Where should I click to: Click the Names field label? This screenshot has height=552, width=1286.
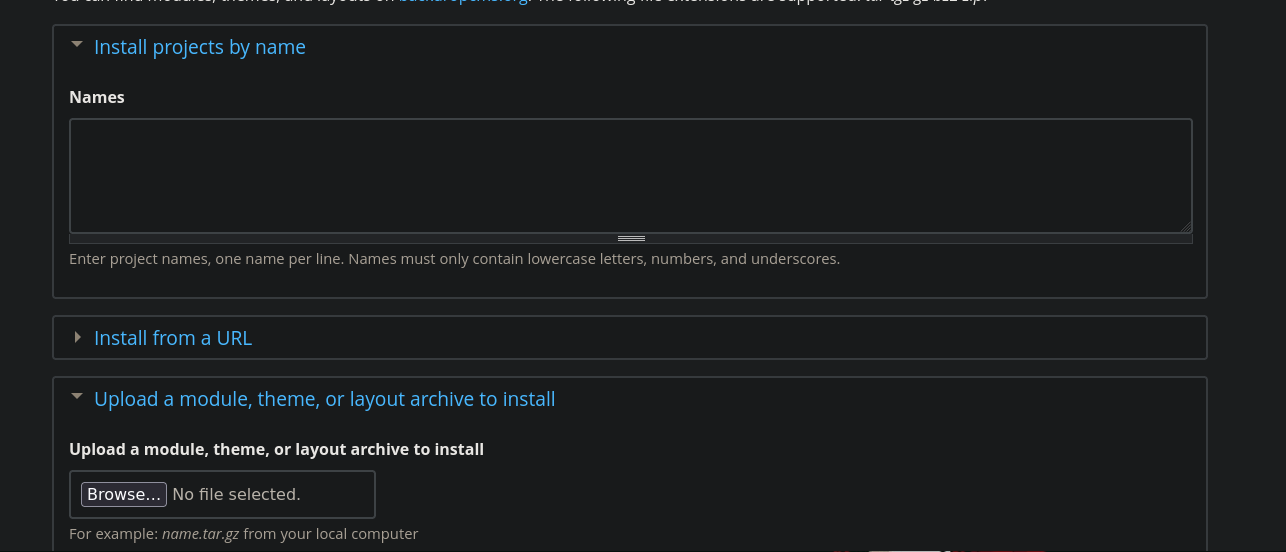(97, 97)
